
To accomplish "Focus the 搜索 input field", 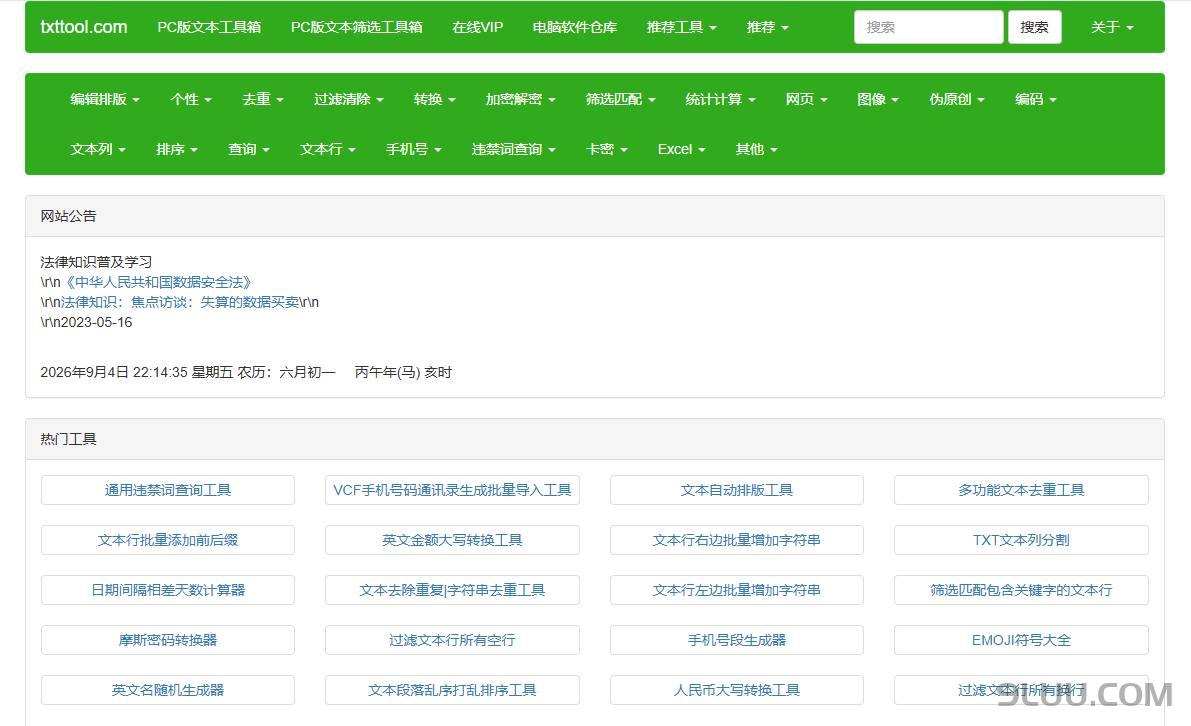I will (928, 27).
